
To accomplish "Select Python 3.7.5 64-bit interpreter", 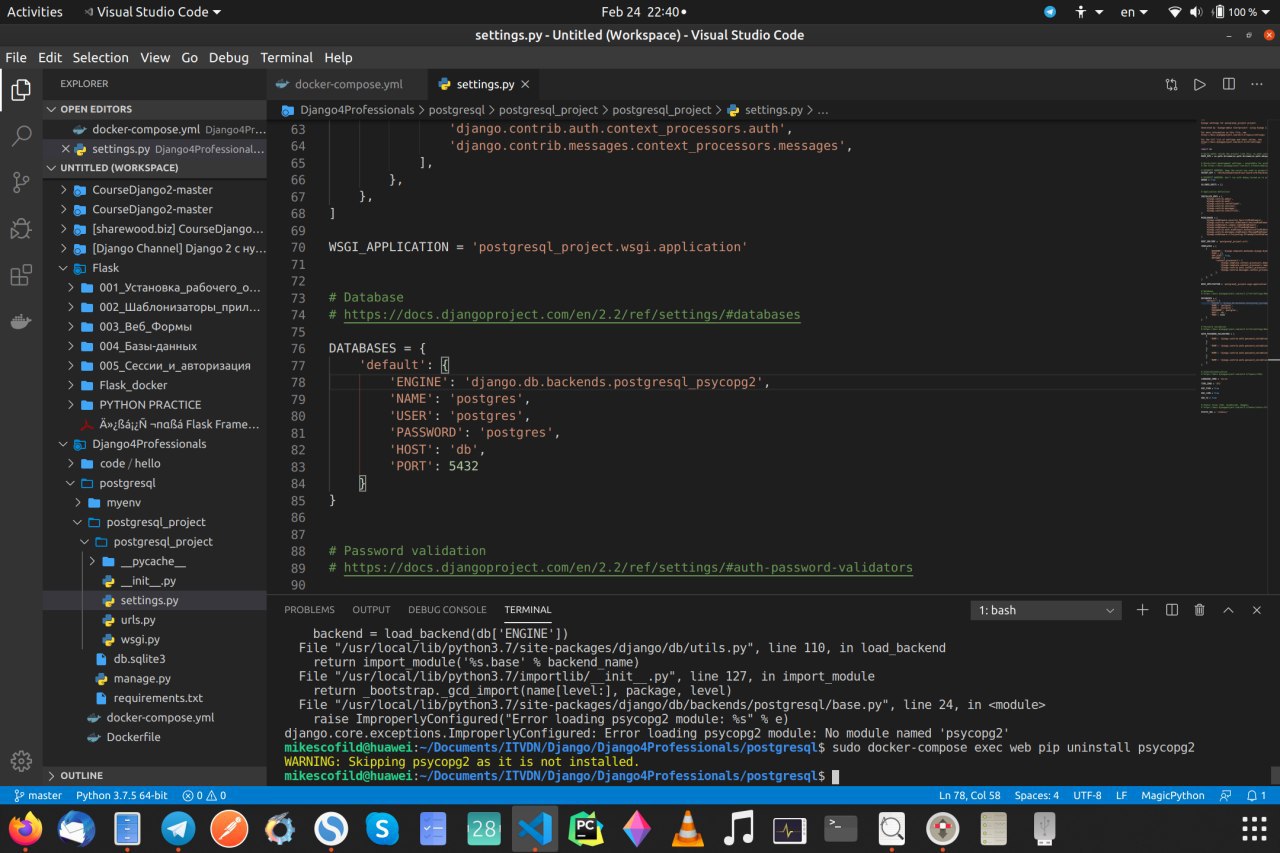I will [122, 795].
